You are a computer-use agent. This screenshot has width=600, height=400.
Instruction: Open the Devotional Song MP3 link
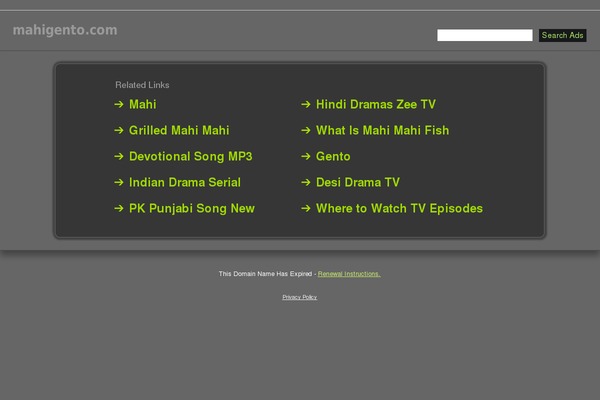(x=191, y=156)
